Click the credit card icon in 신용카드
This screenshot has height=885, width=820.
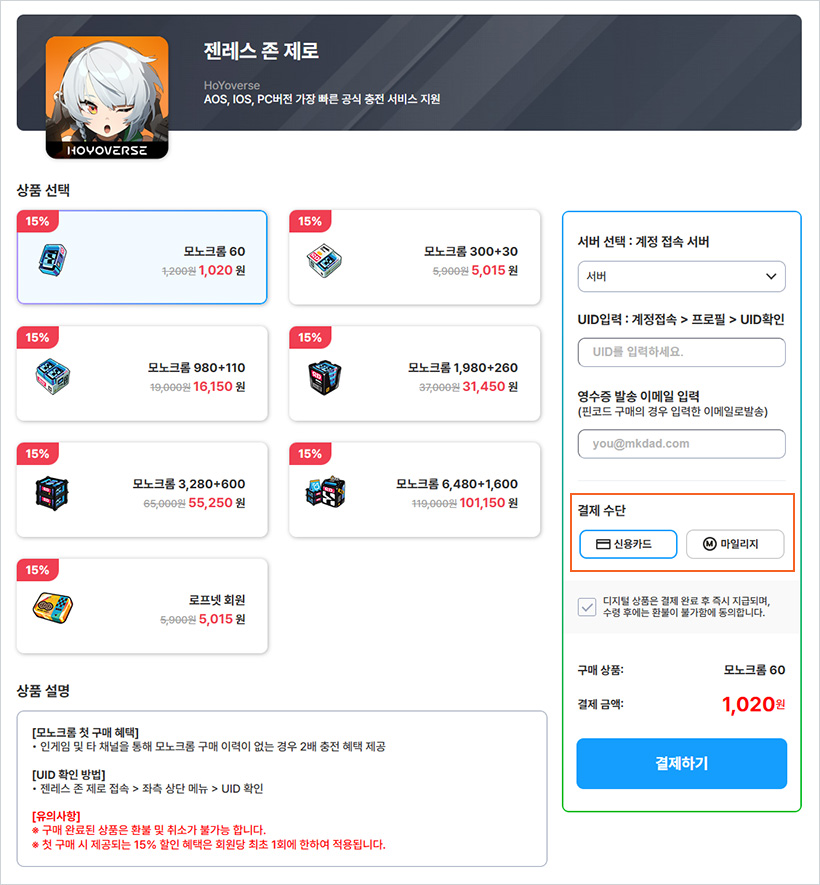click(603, 544)
